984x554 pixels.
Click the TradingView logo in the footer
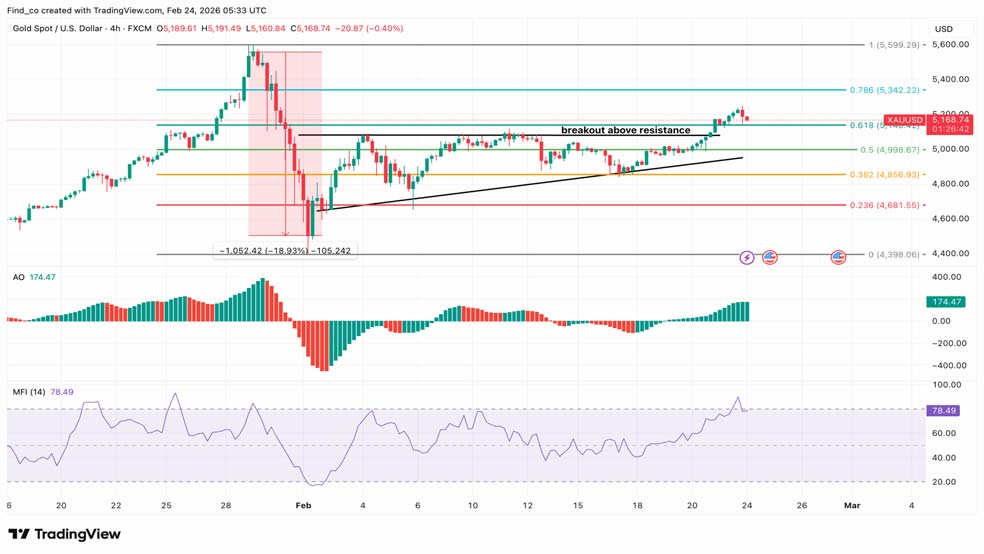click(65, 534)
